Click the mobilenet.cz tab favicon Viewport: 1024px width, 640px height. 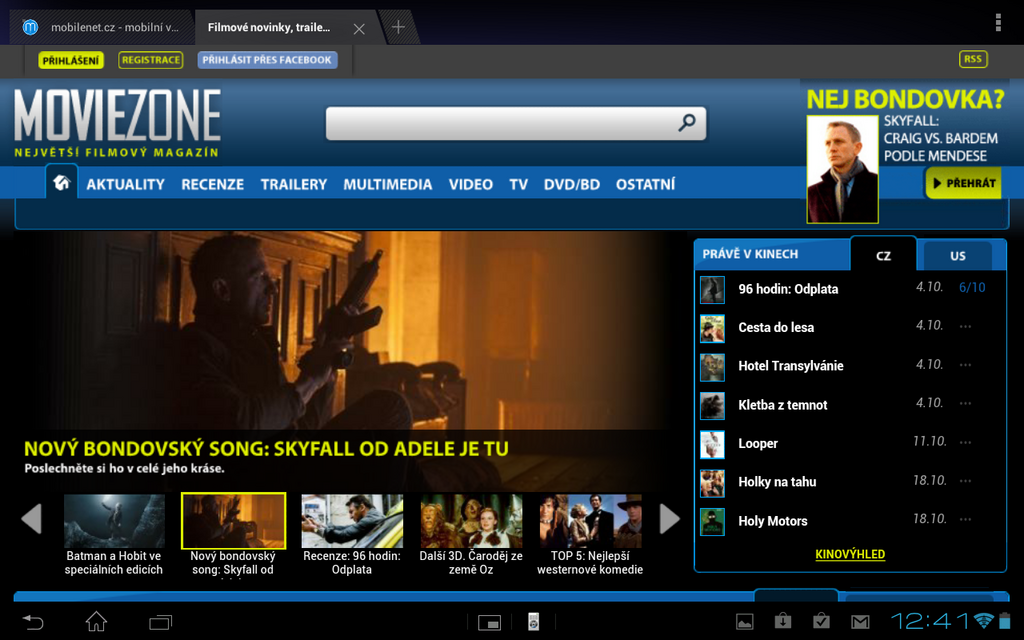pyautogui.click(x=30, y=28)
